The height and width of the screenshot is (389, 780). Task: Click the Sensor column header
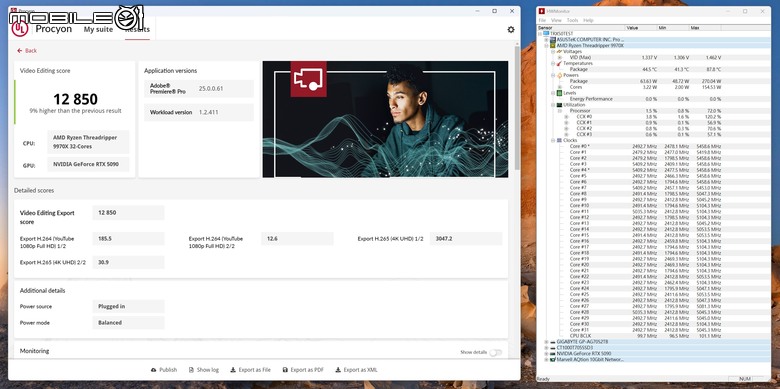pyautogui.click(x=581, y=27)
